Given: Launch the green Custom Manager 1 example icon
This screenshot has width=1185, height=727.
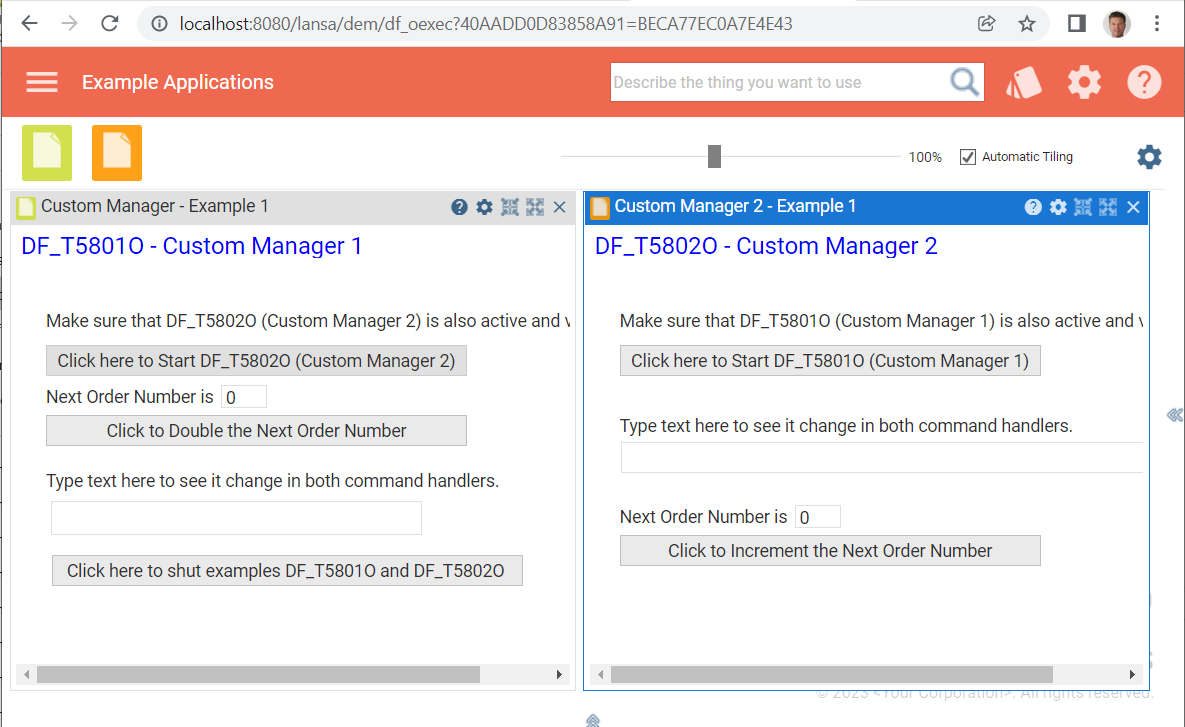Looking at the screenshot, I should [46, 153].
